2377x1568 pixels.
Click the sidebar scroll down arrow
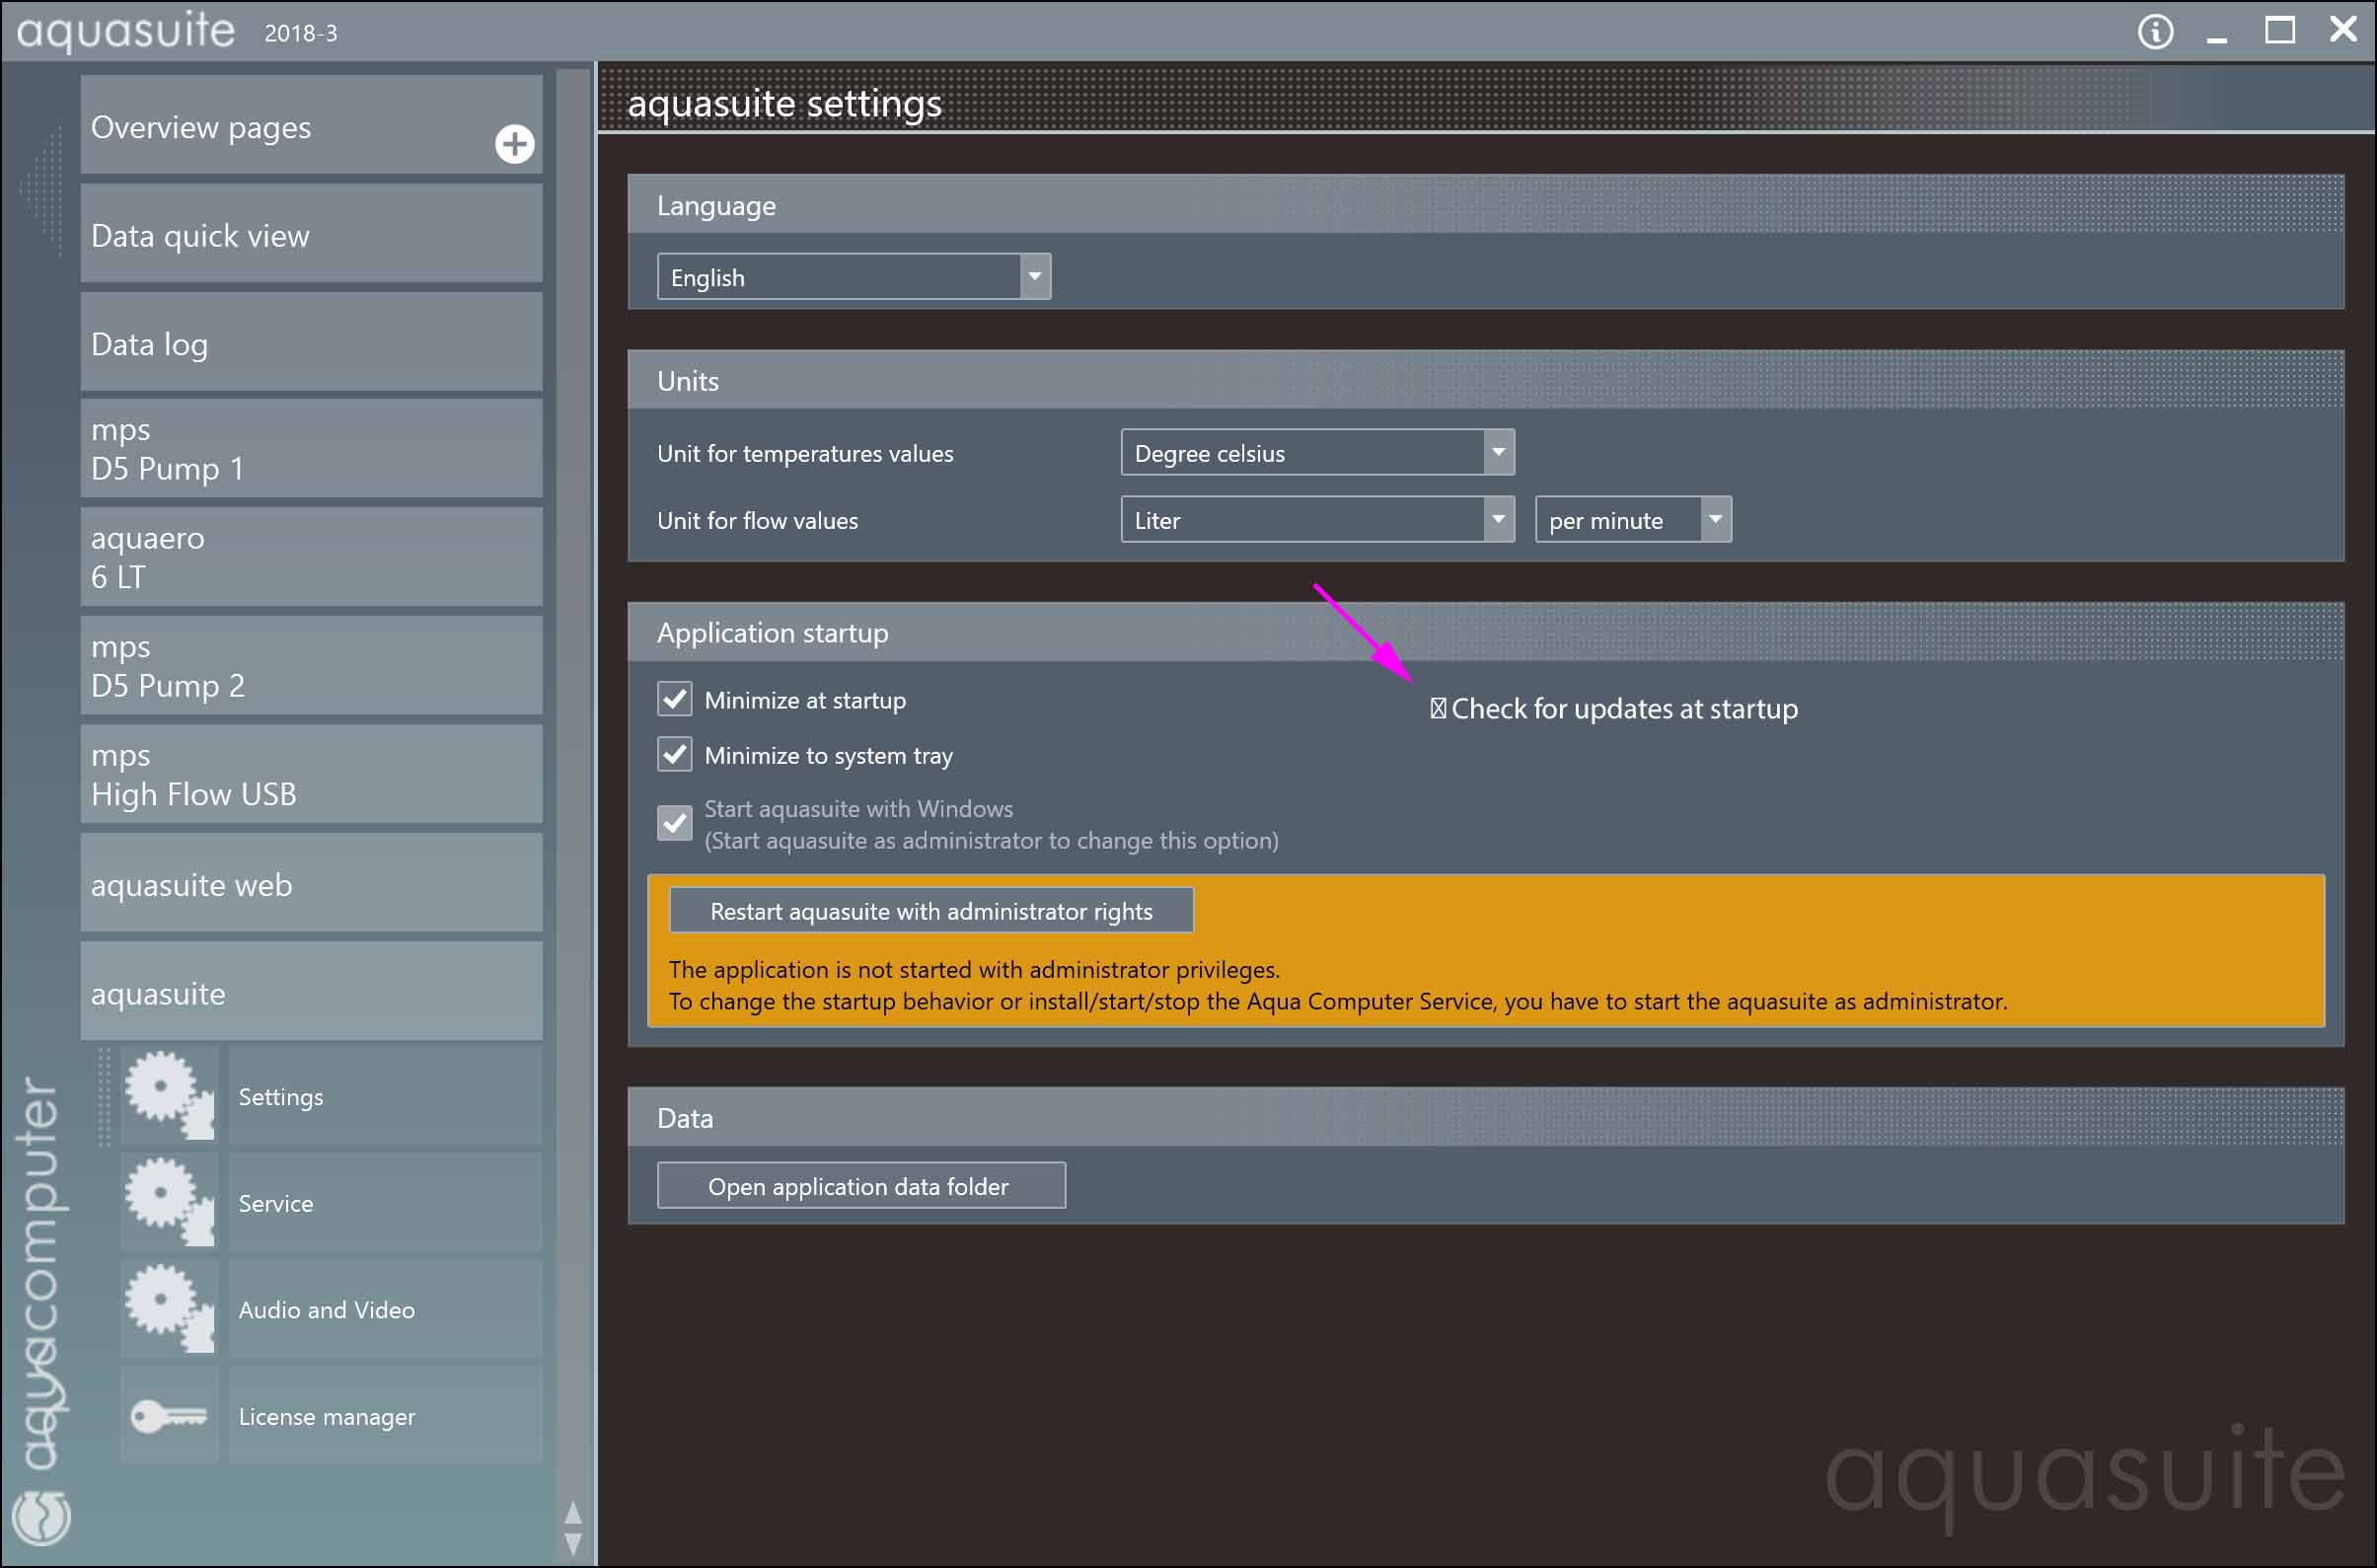coord(573,1544)
